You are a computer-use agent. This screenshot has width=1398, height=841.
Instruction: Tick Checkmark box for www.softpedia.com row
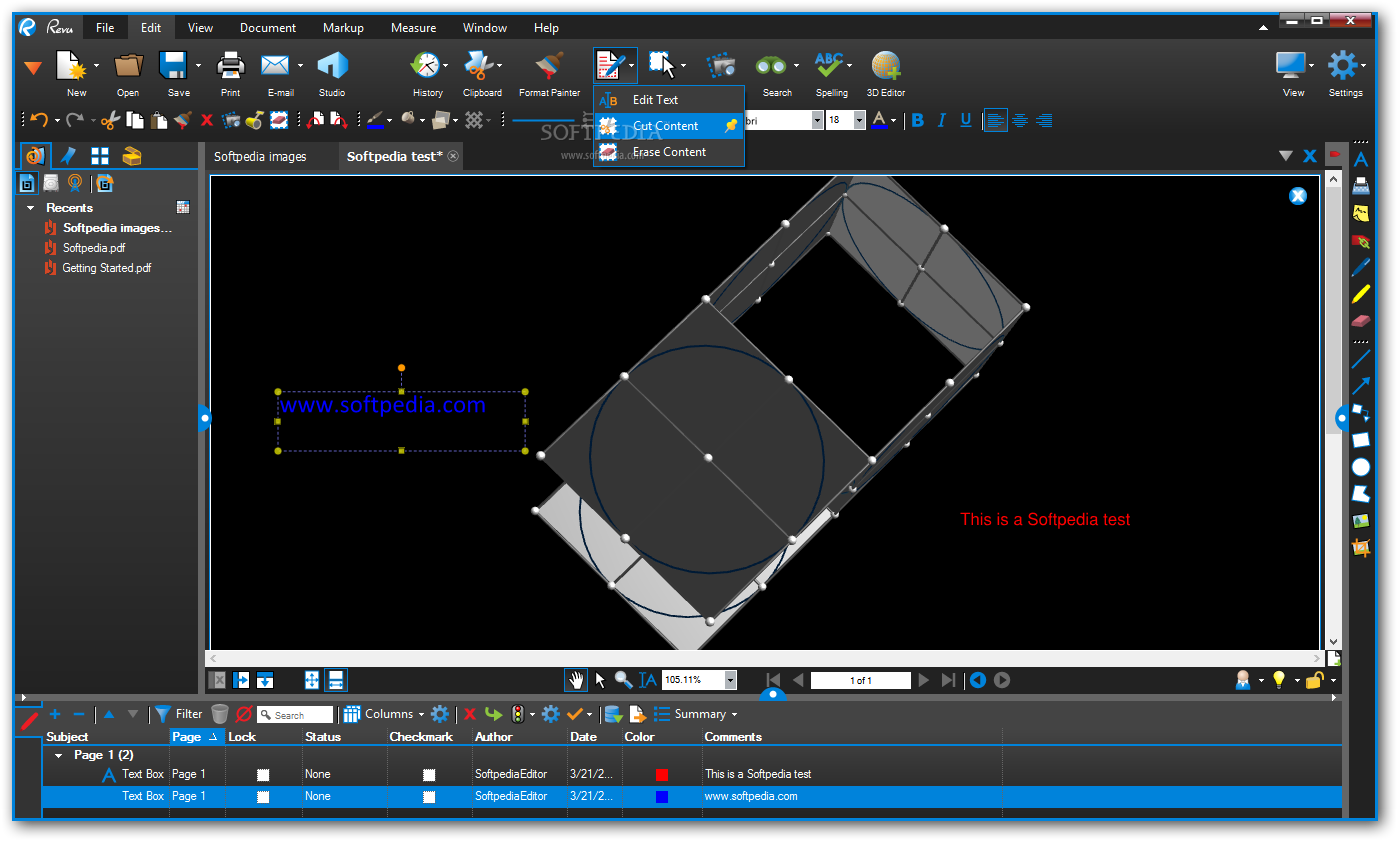pos(429,797)
